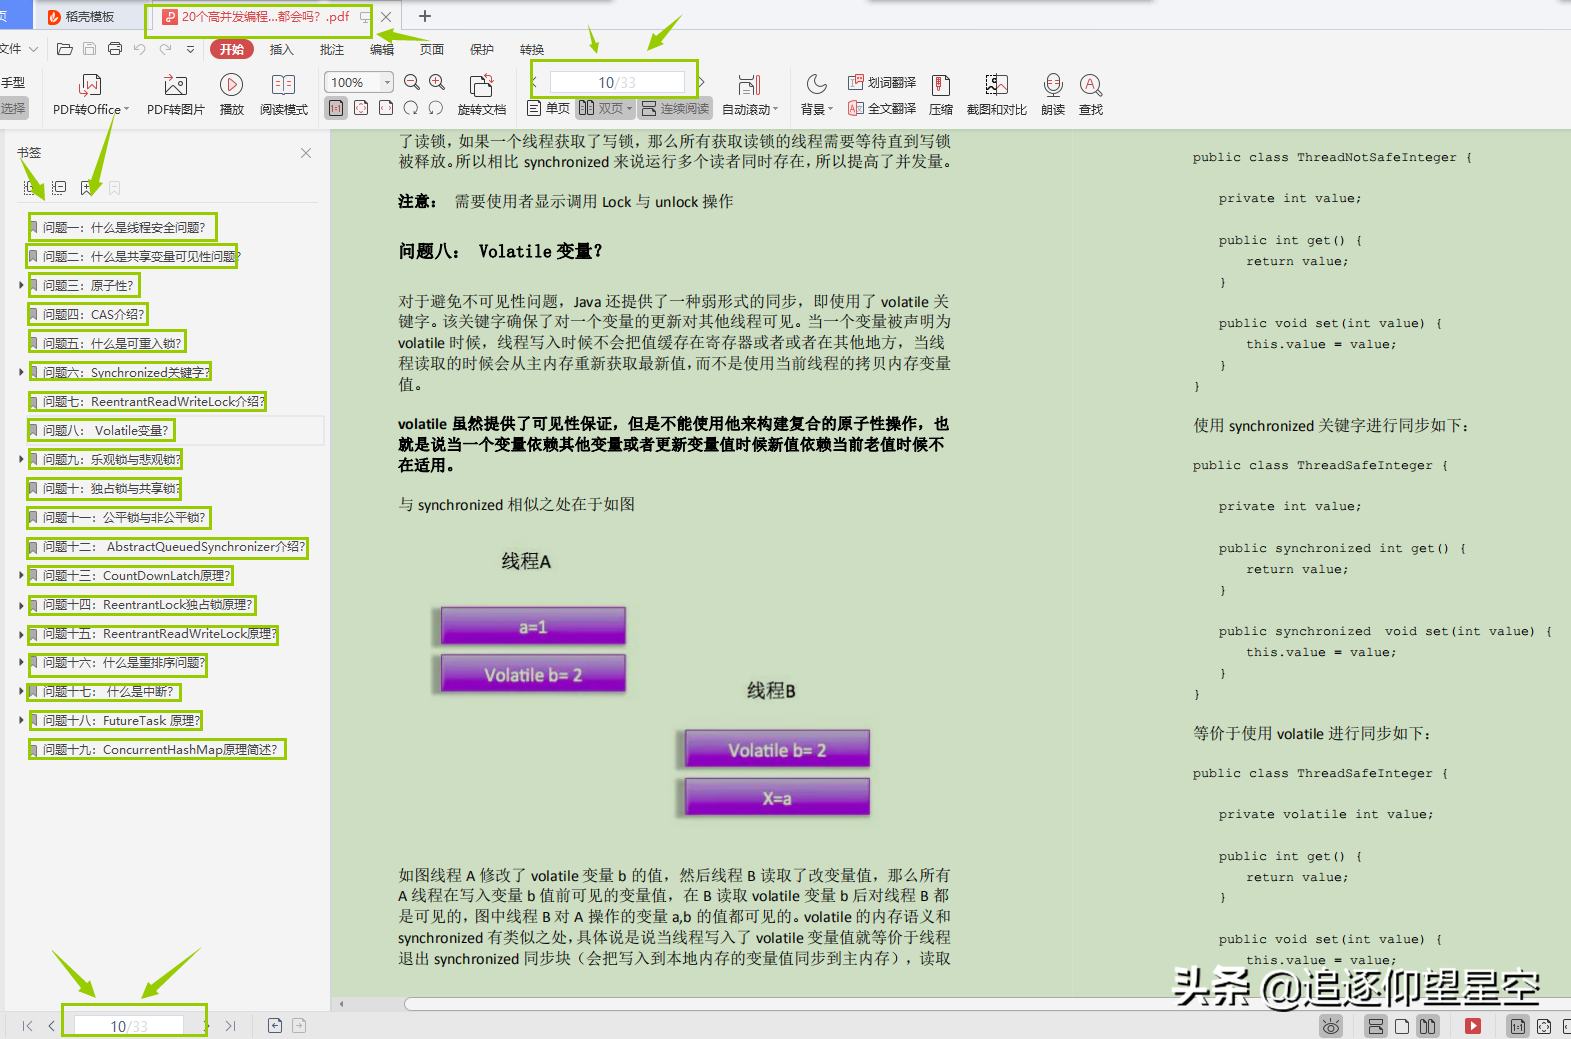The image size is (1571, 1039).
Task: Open PDF转图片 export tool
Action: 175,95
